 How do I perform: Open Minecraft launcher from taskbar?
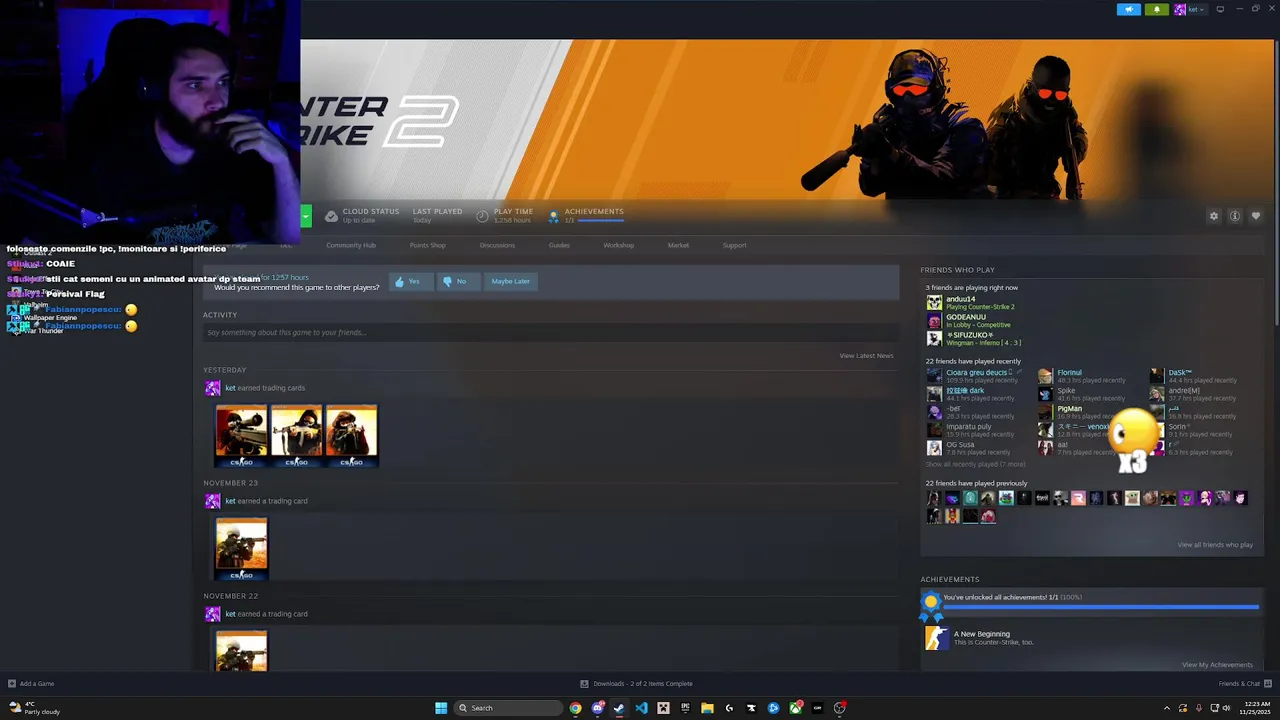(663, 708)
